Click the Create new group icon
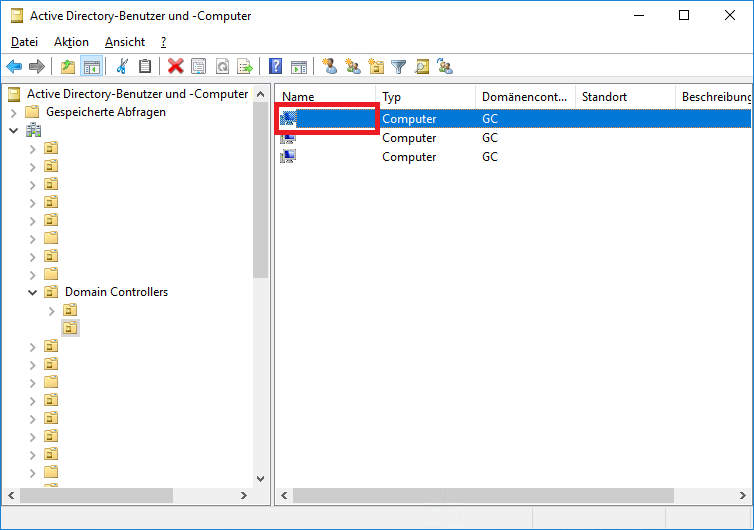The image size is (754, 530). click(x=353, y=66)
